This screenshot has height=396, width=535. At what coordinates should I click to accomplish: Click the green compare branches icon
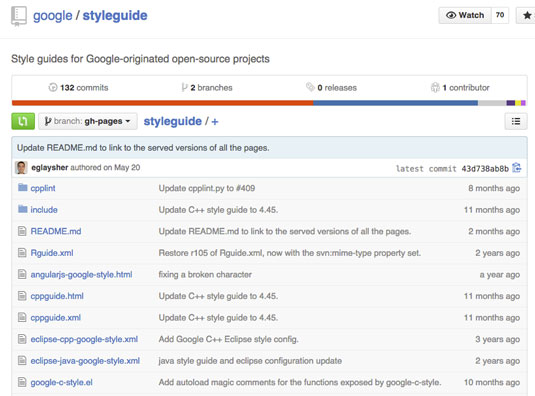coord(23,121)
